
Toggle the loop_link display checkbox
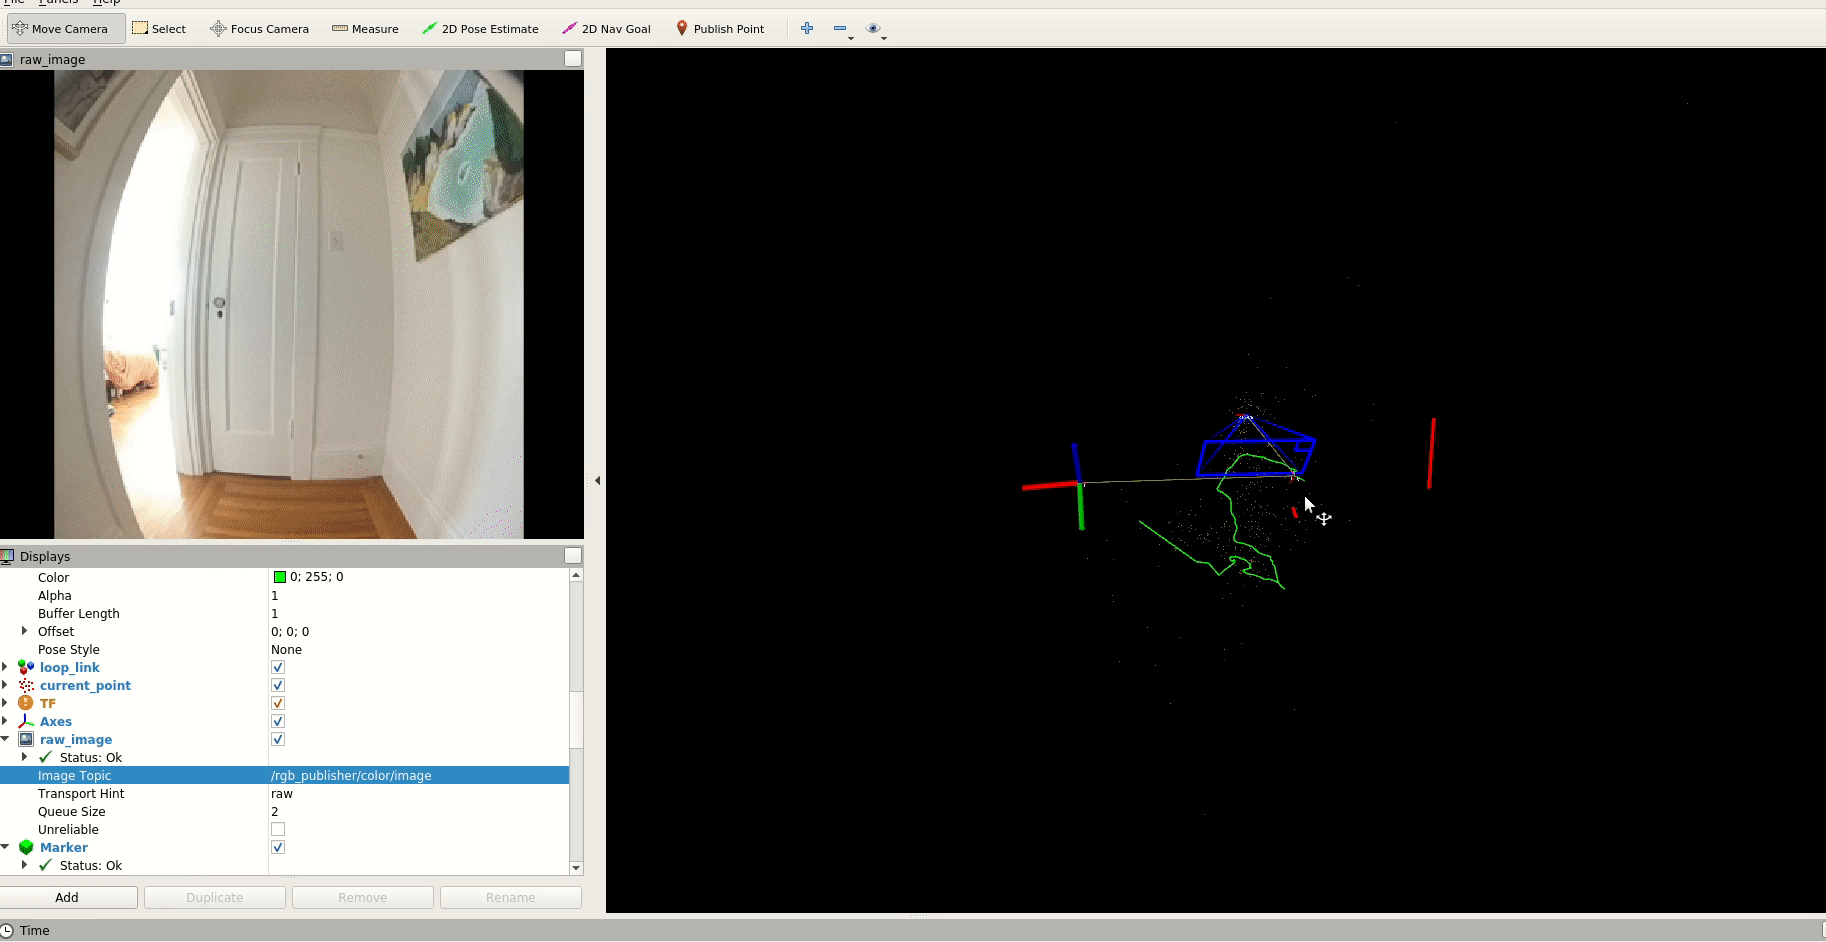pyautogui.click(x=278, y=667)
